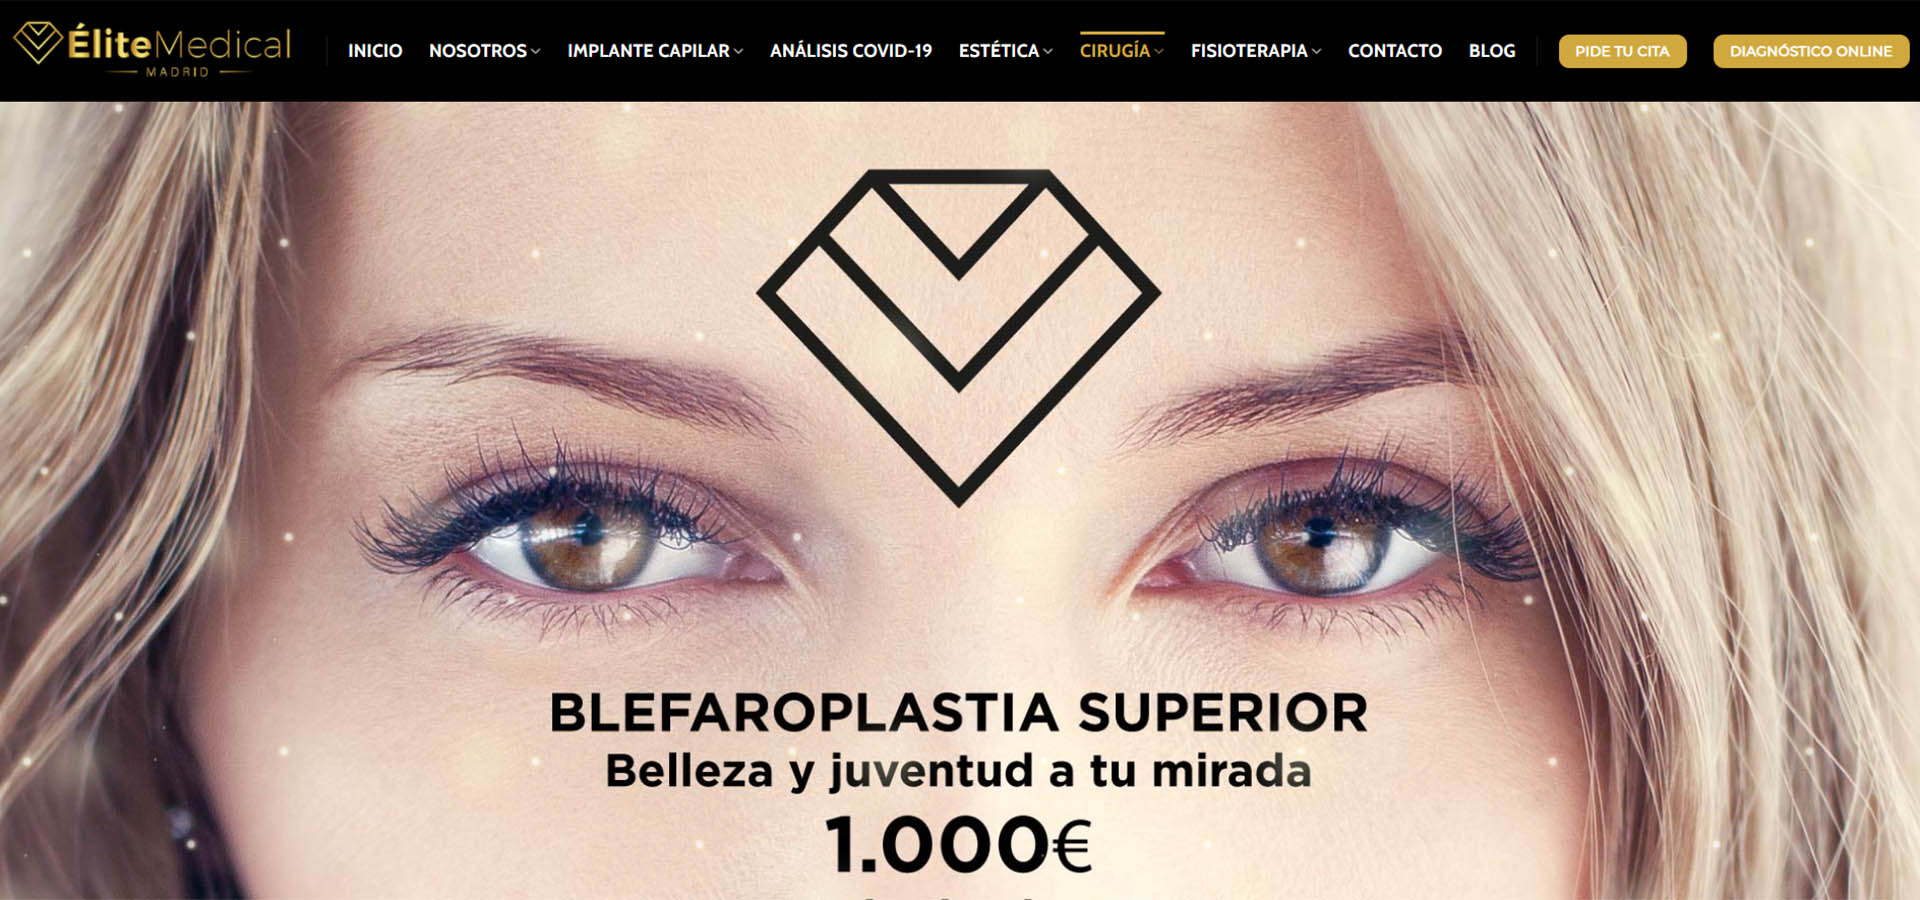Open the Análisis COVID-19 page
This screenshot has width=1920, height=900.
click(851, 51)
